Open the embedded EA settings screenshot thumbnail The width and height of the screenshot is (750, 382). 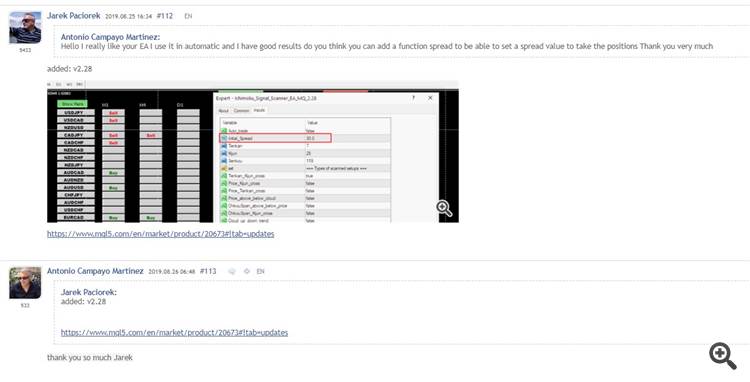[253, 152]
